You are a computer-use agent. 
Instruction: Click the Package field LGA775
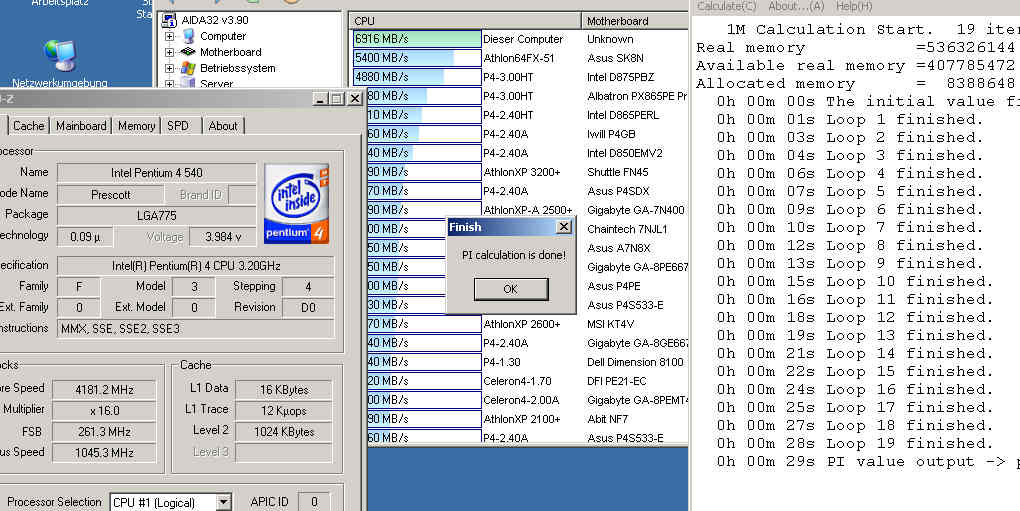[x=157, y=215]
